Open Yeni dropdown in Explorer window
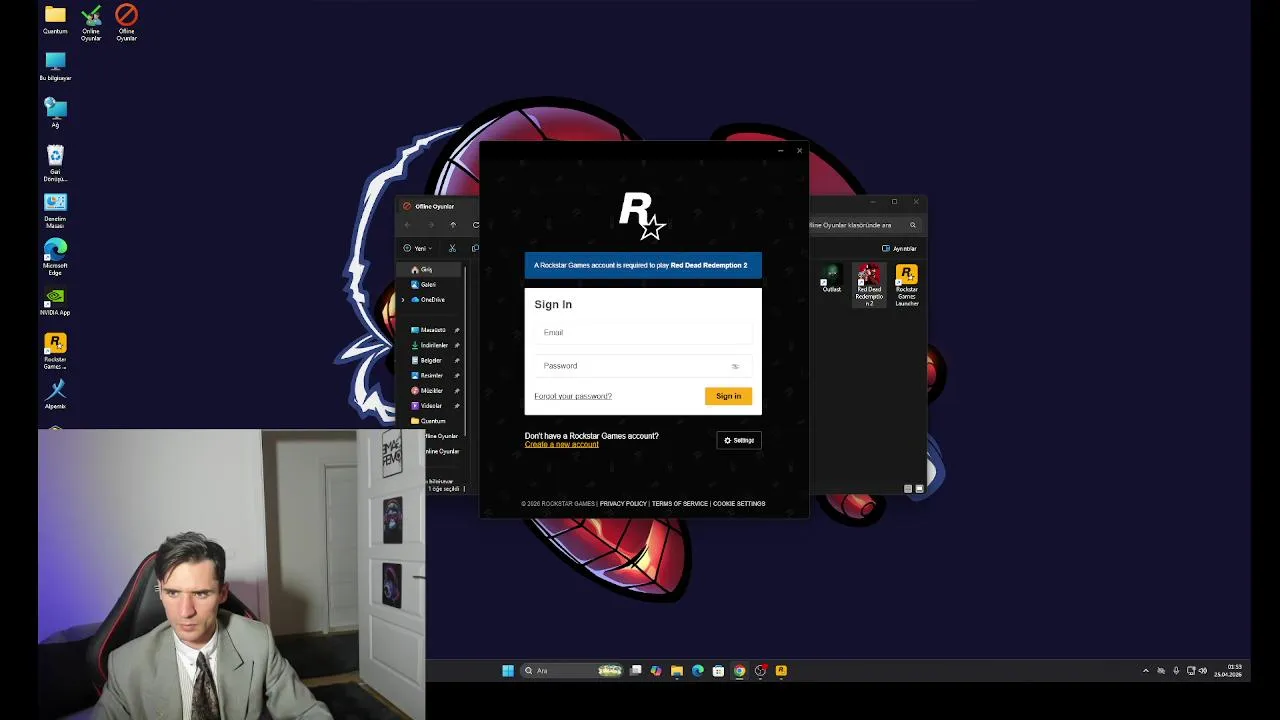Viewport: 1280px width, 720px height. (x=419, y=248)
